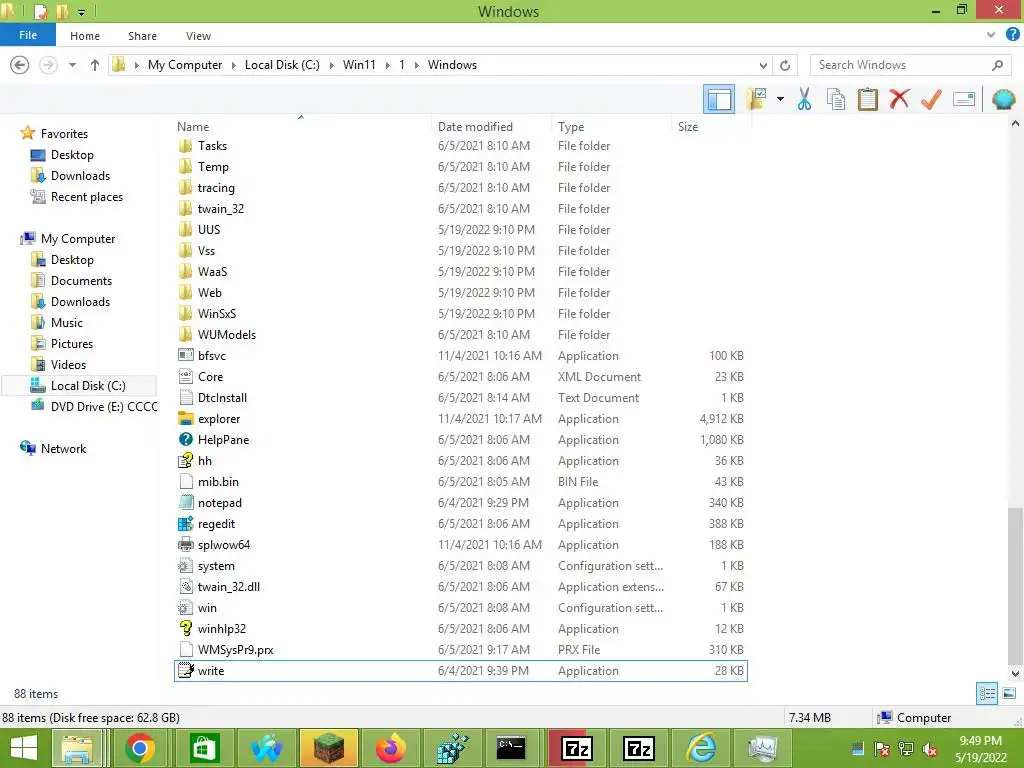Open the File ribbon tab
The image size is (1024, 768).
click(28, 35)
